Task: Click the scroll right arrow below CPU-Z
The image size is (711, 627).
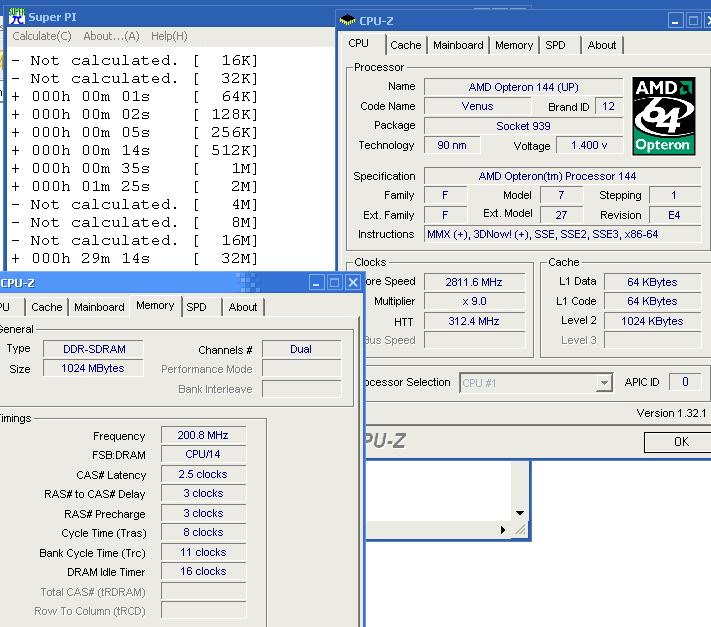Action: pos(503,530)
